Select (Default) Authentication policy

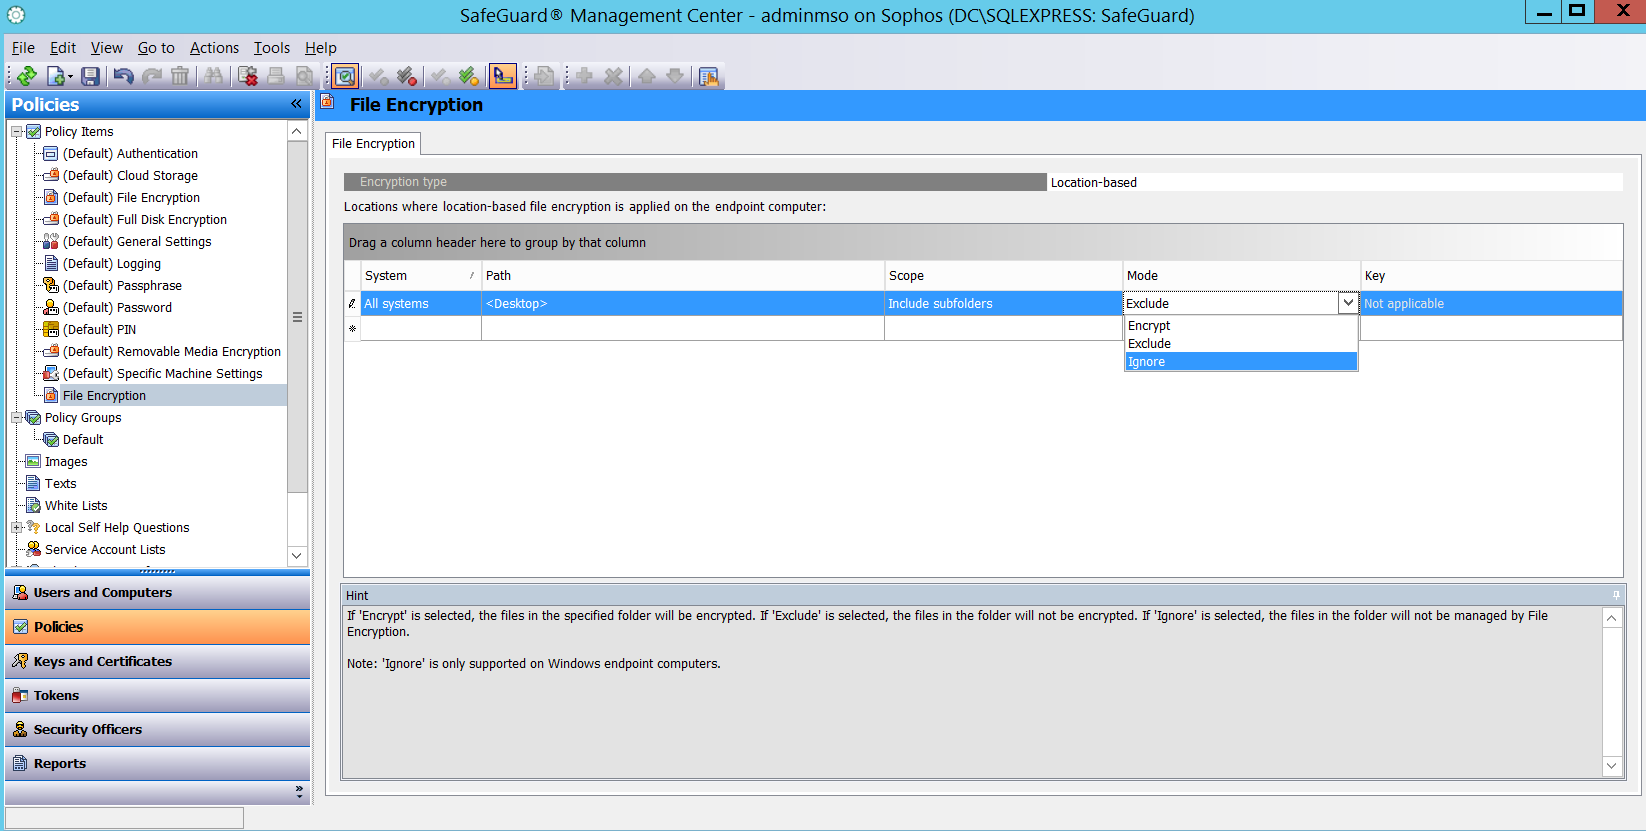pyautogui.click(x=130, y=154)
